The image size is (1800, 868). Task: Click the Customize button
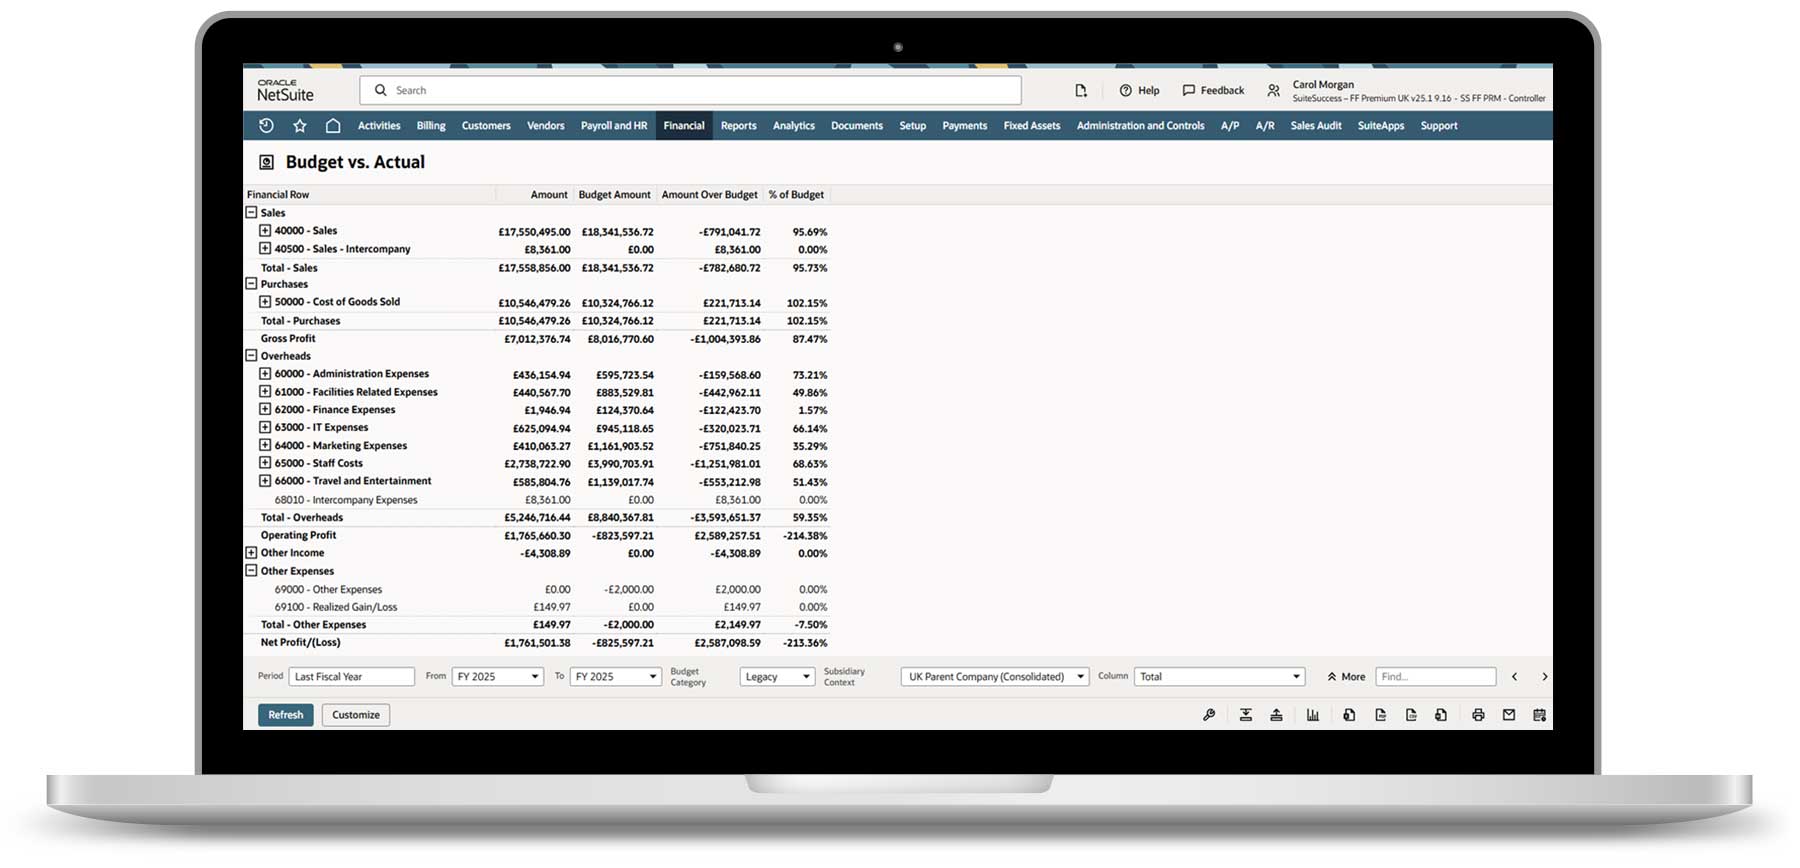coord(356,715)
